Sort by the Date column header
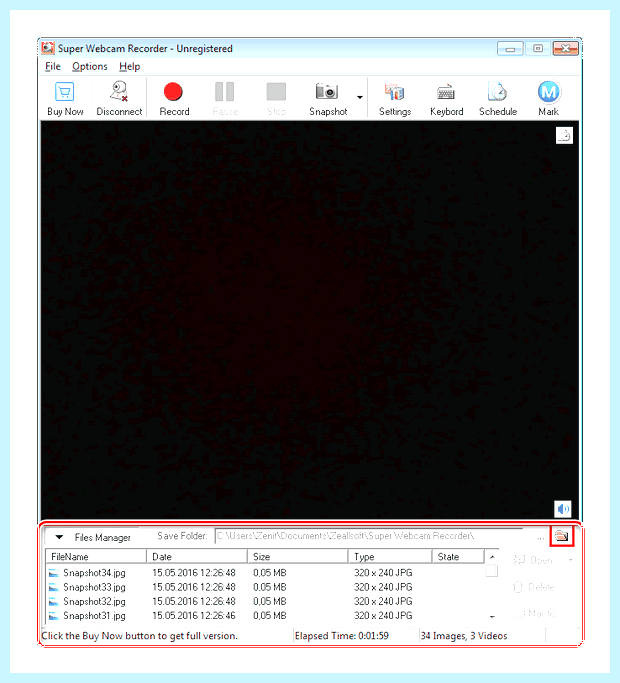Viewport: 620px width, 683px height. point(197,557)
